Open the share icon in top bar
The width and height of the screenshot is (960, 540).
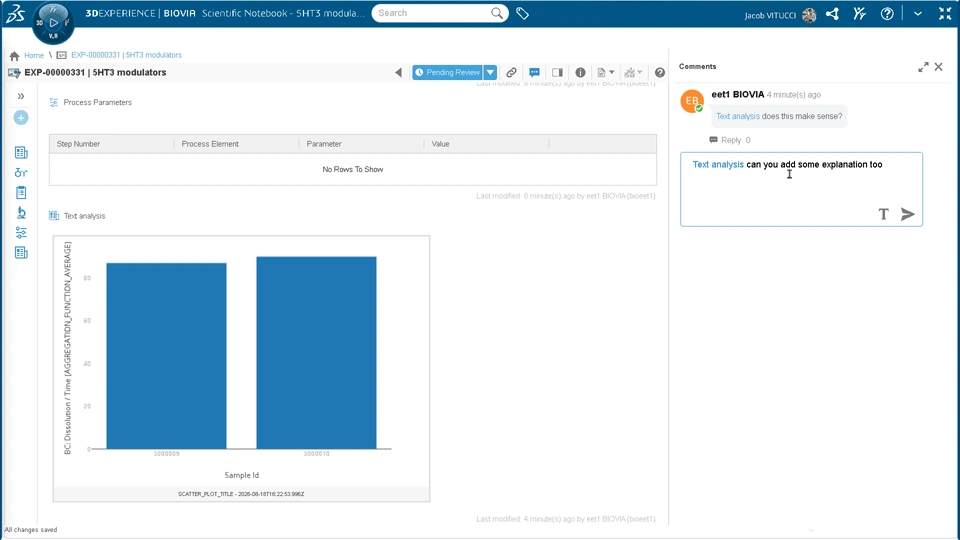coord(832,13)
